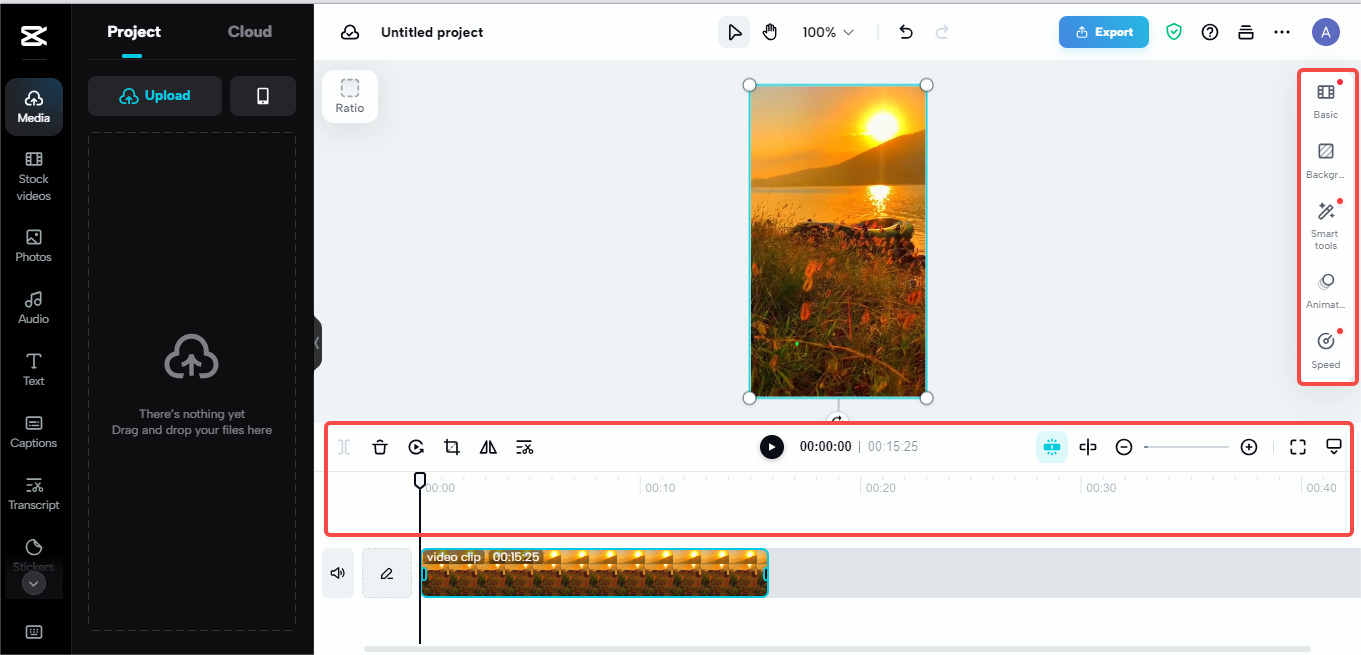Screen dimensions: 1361x655
Task: Open Stock videos in sidebar
Action: coord(34,176)
